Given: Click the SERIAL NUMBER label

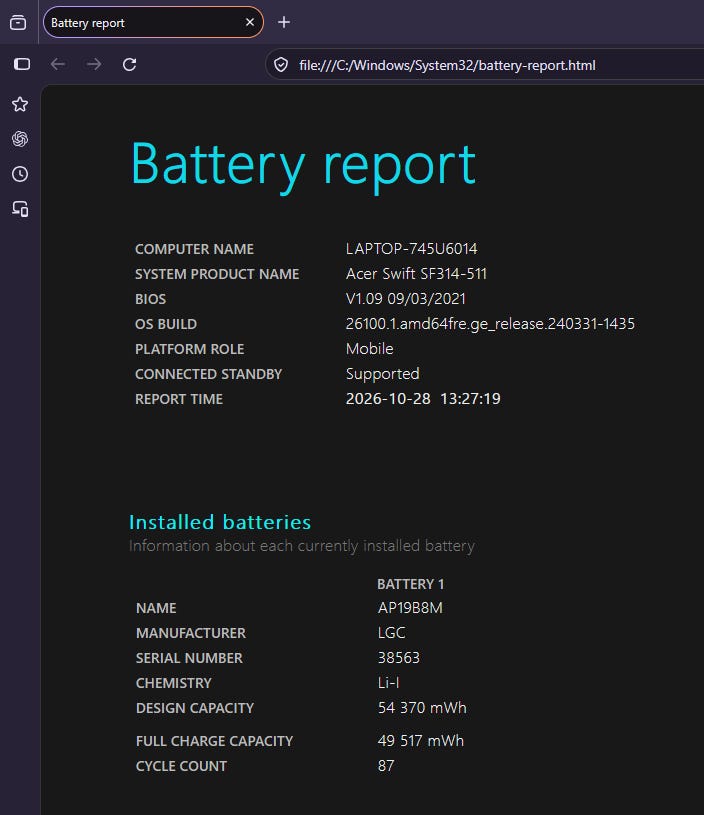Looking at the screenshot, I should (189, 658).
